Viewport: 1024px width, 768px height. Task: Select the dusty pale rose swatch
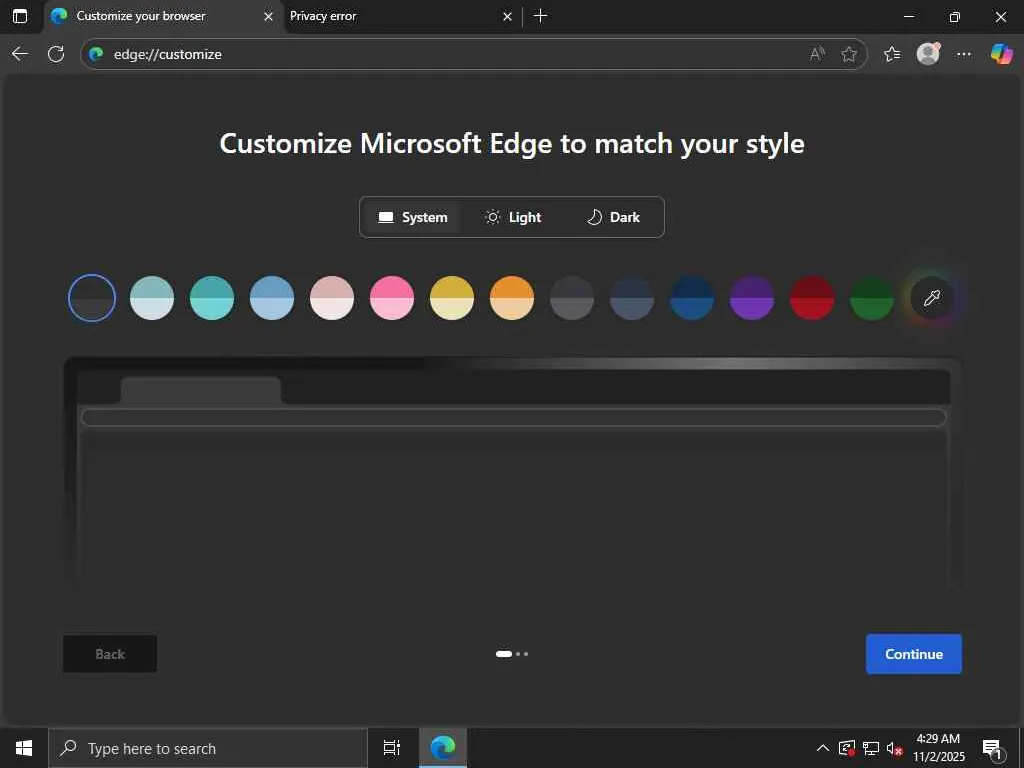point(332,298)
